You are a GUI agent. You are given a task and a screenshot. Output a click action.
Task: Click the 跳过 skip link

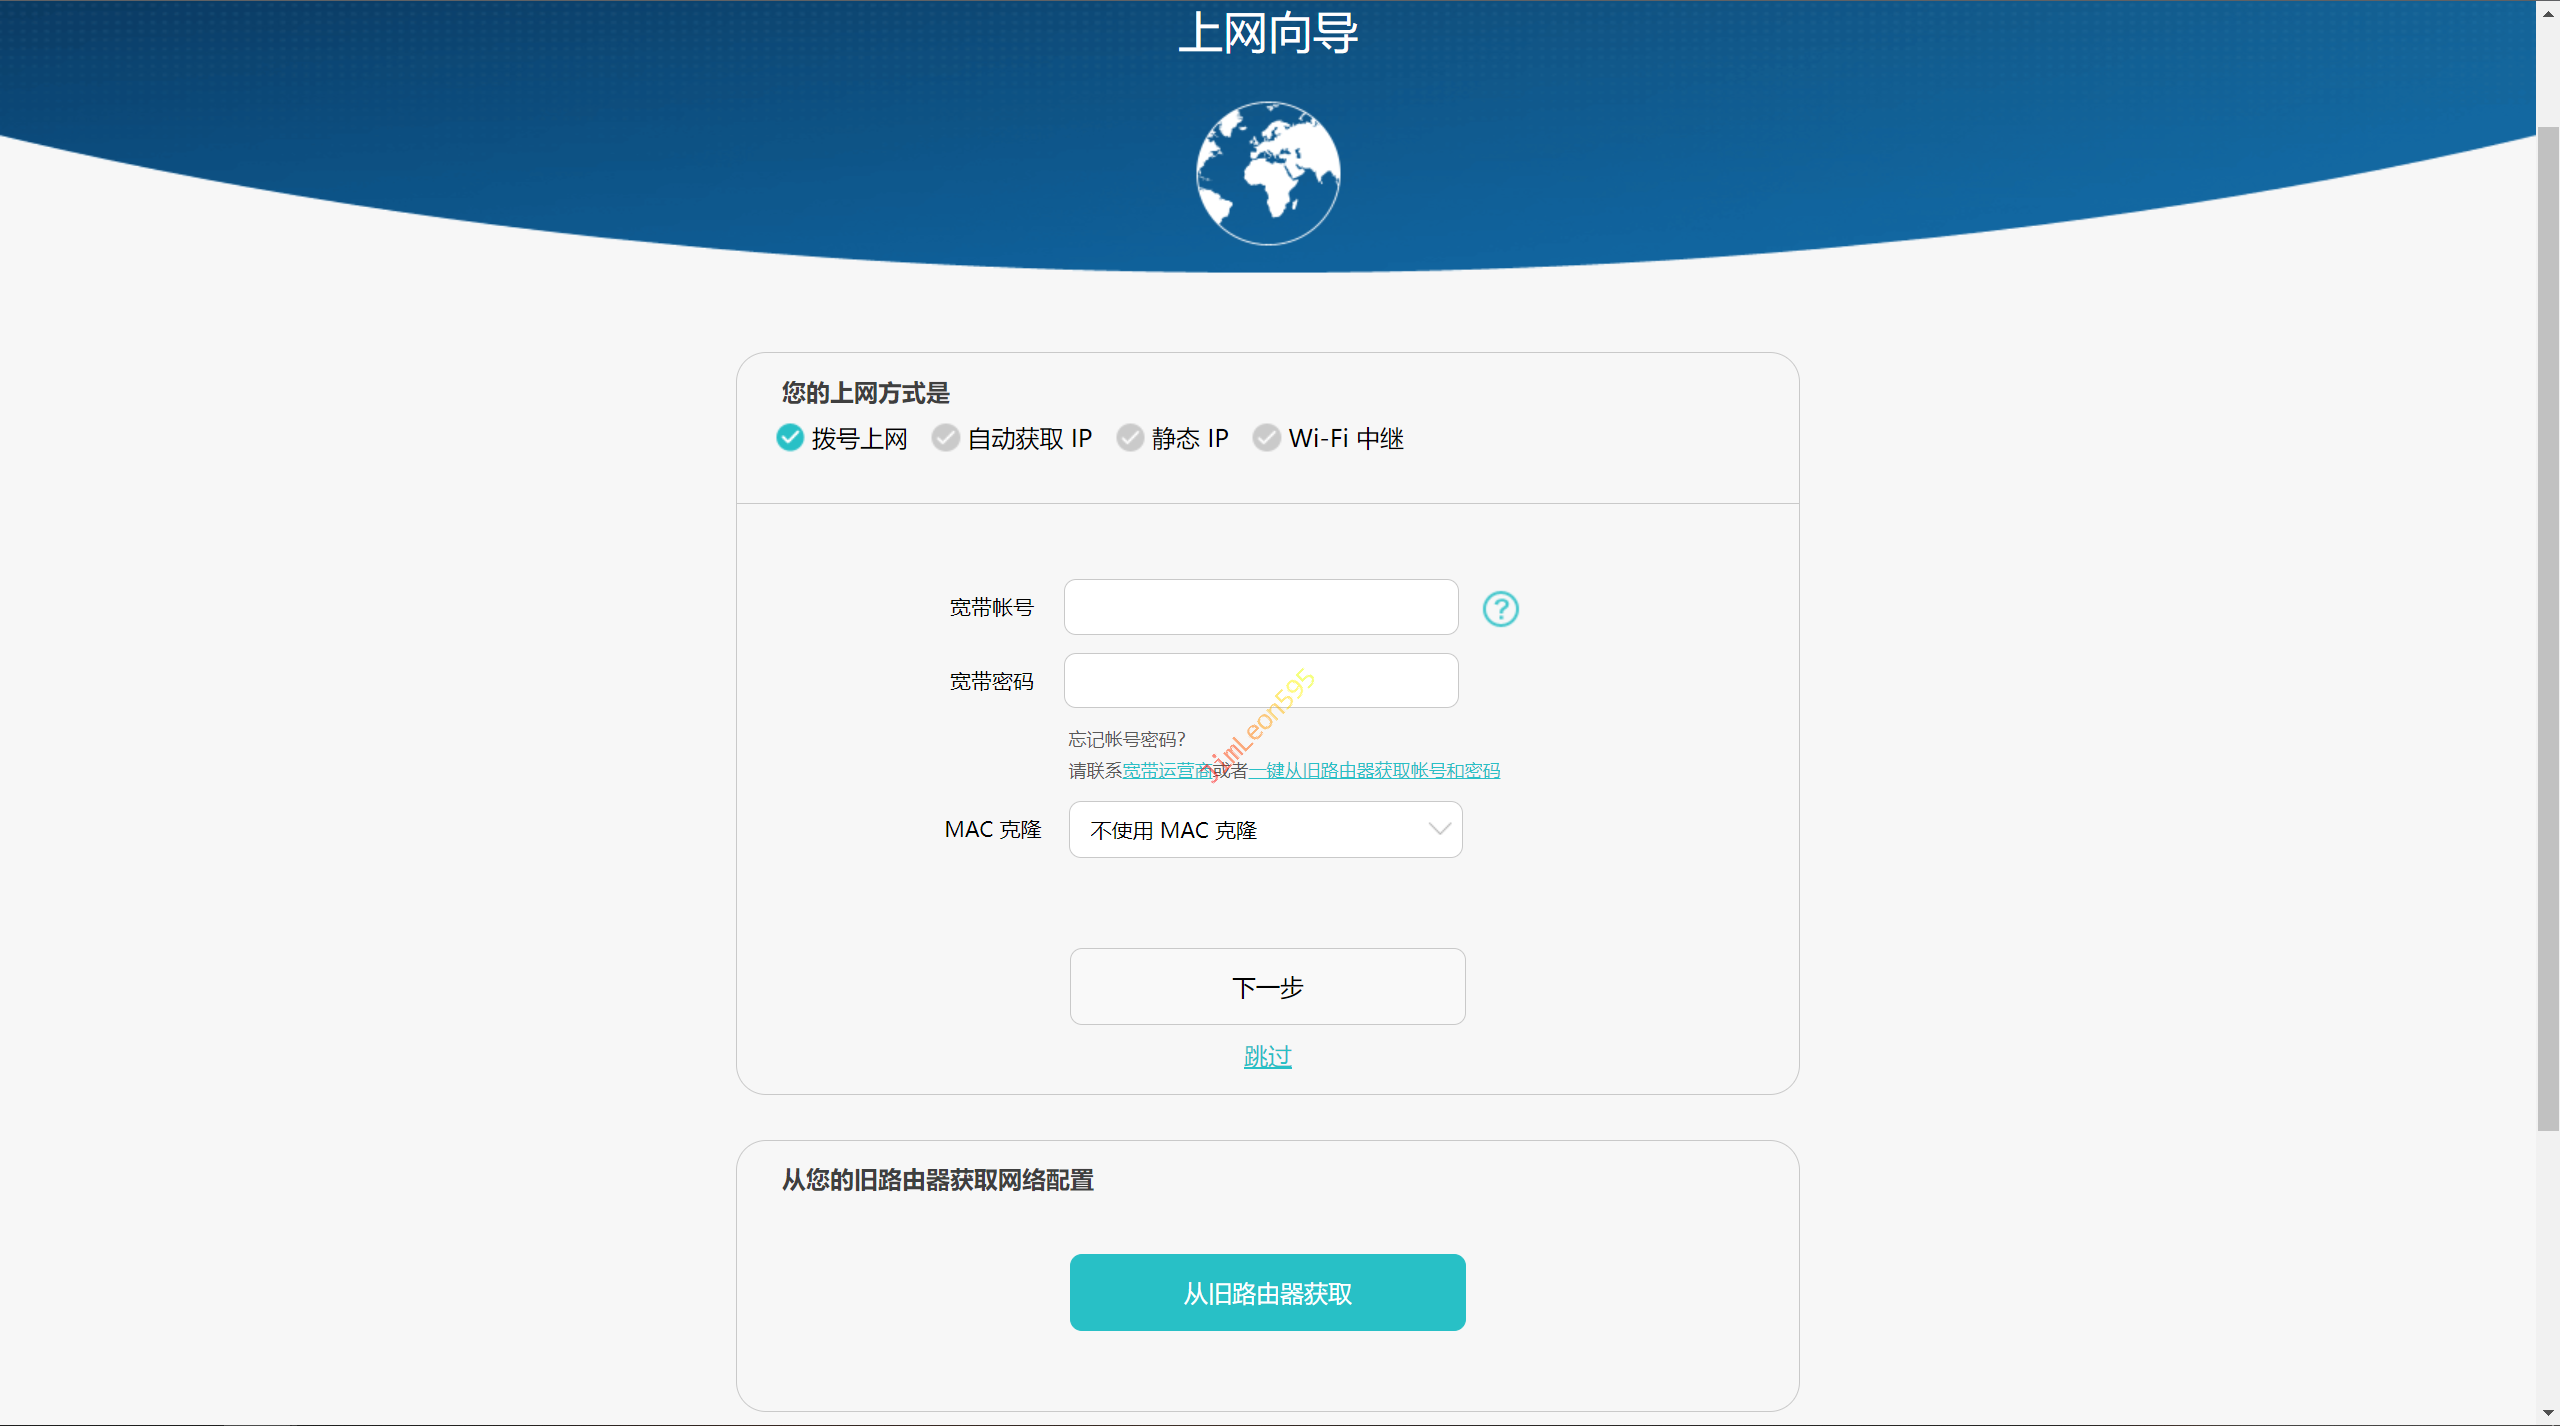point(1267,1056)
